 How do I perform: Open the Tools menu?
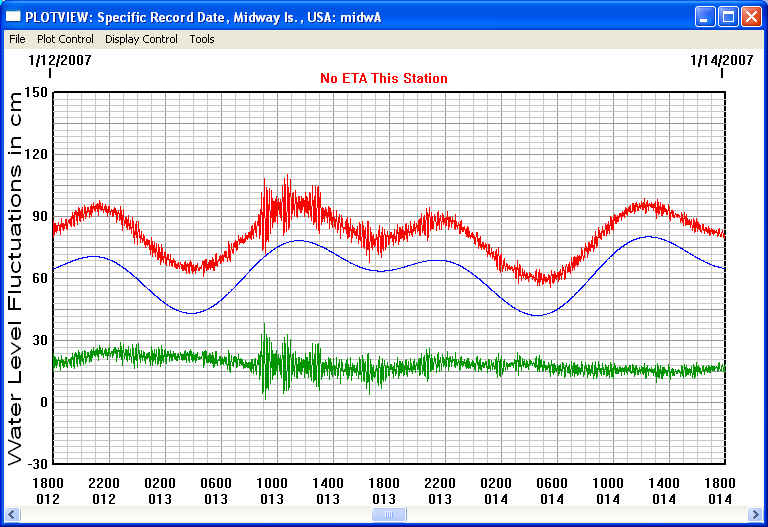pyautogui.click(x=202, y=39)
